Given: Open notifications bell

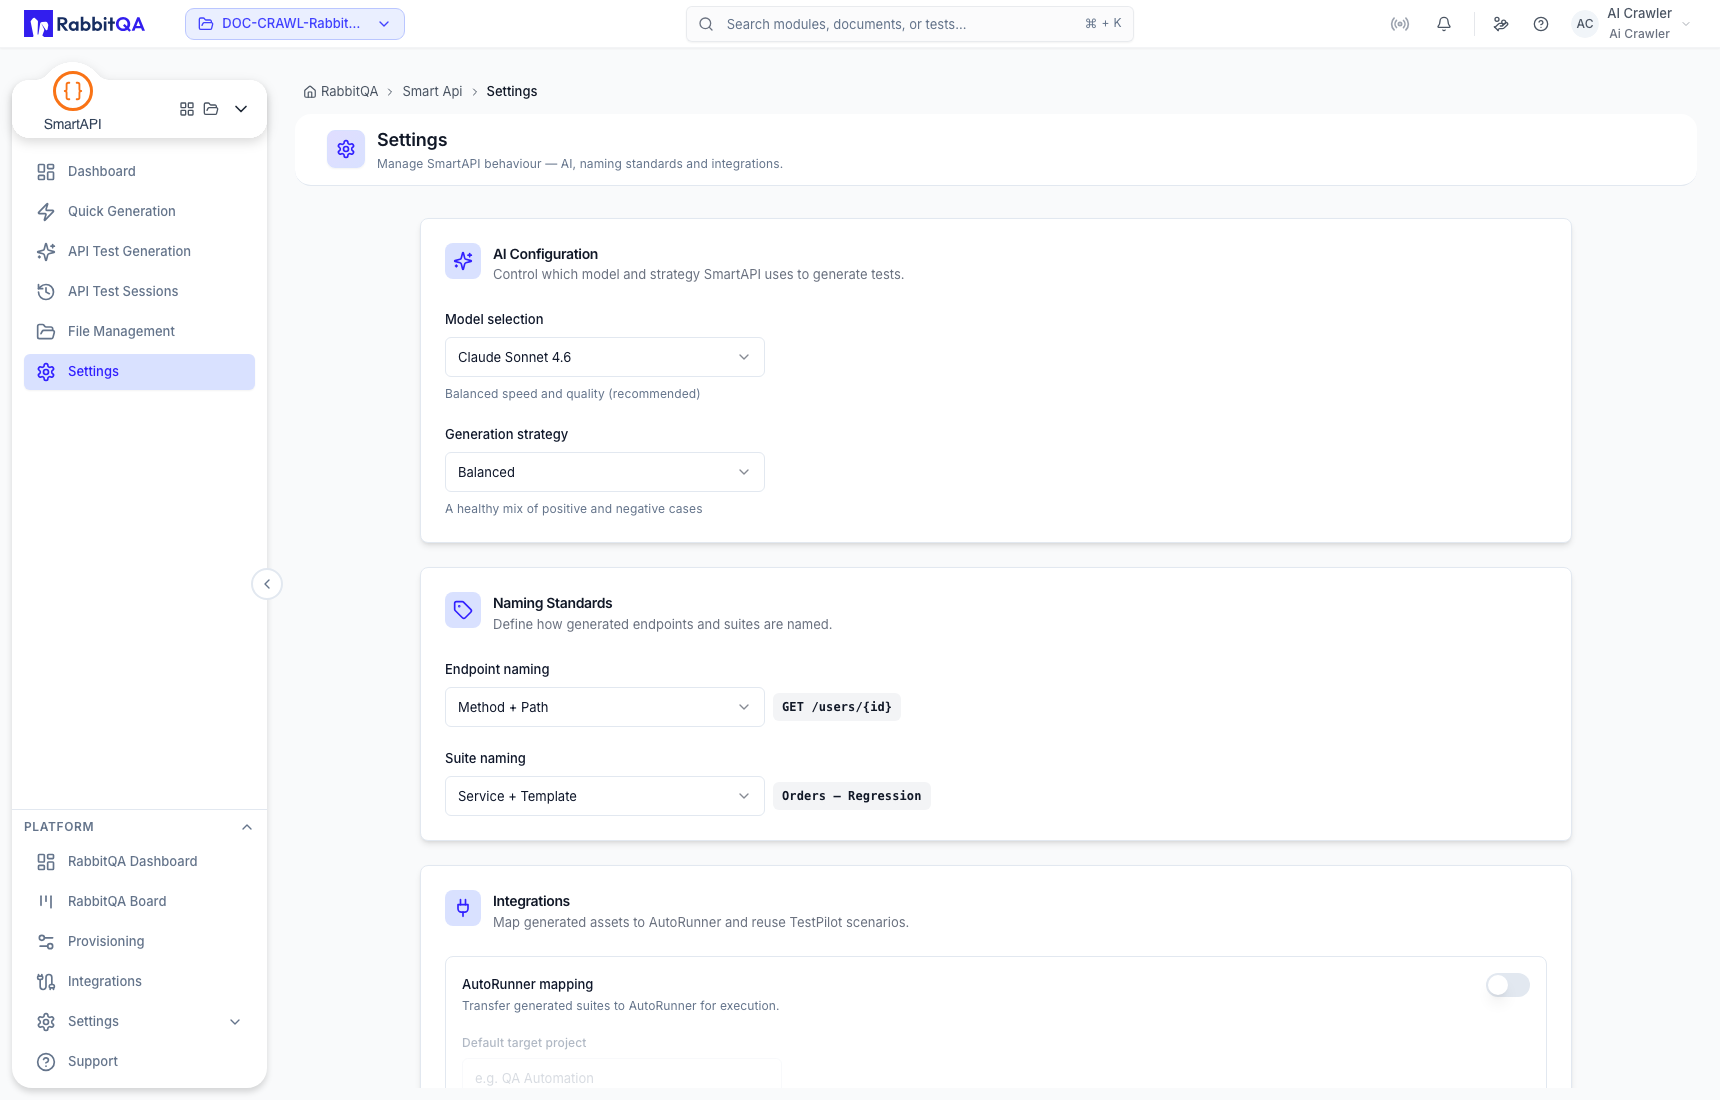Looking at the screenshot, I should 1444,24.
